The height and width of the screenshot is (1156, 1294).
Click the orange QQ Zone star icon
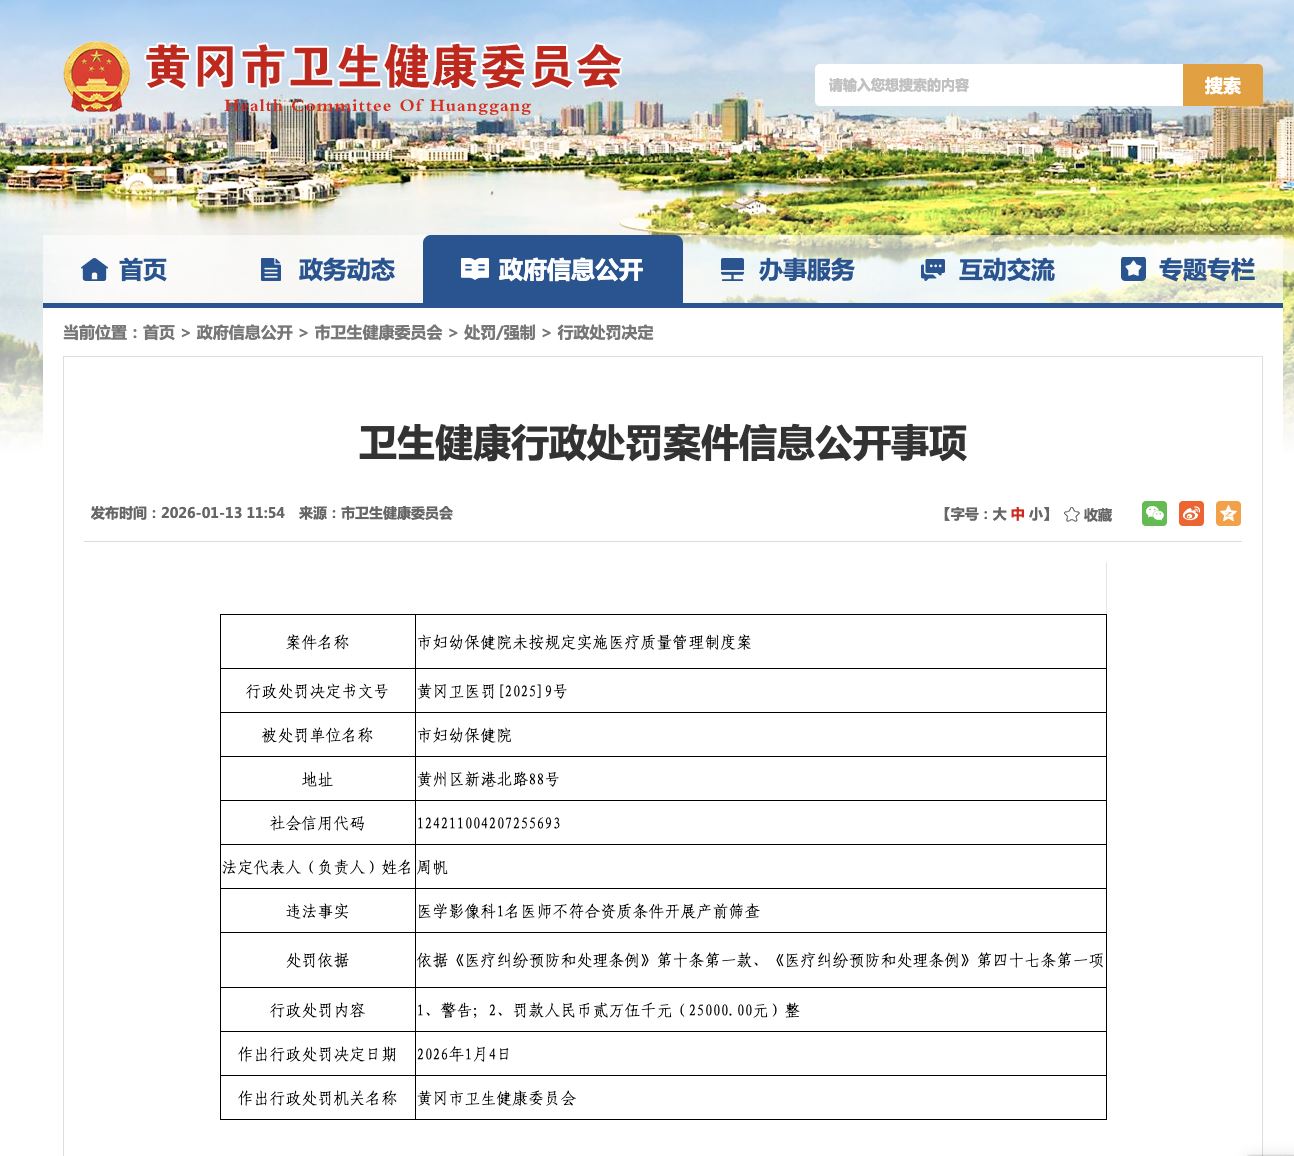[1228, 514]
